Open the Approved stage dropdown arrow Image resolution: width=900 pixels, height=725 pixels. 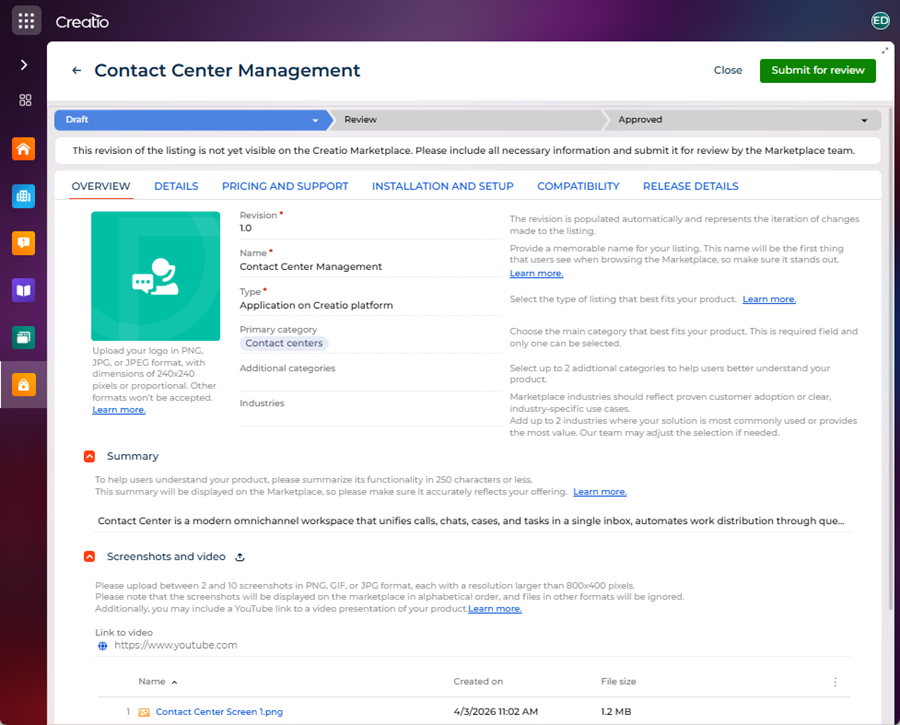click(864, 121)
